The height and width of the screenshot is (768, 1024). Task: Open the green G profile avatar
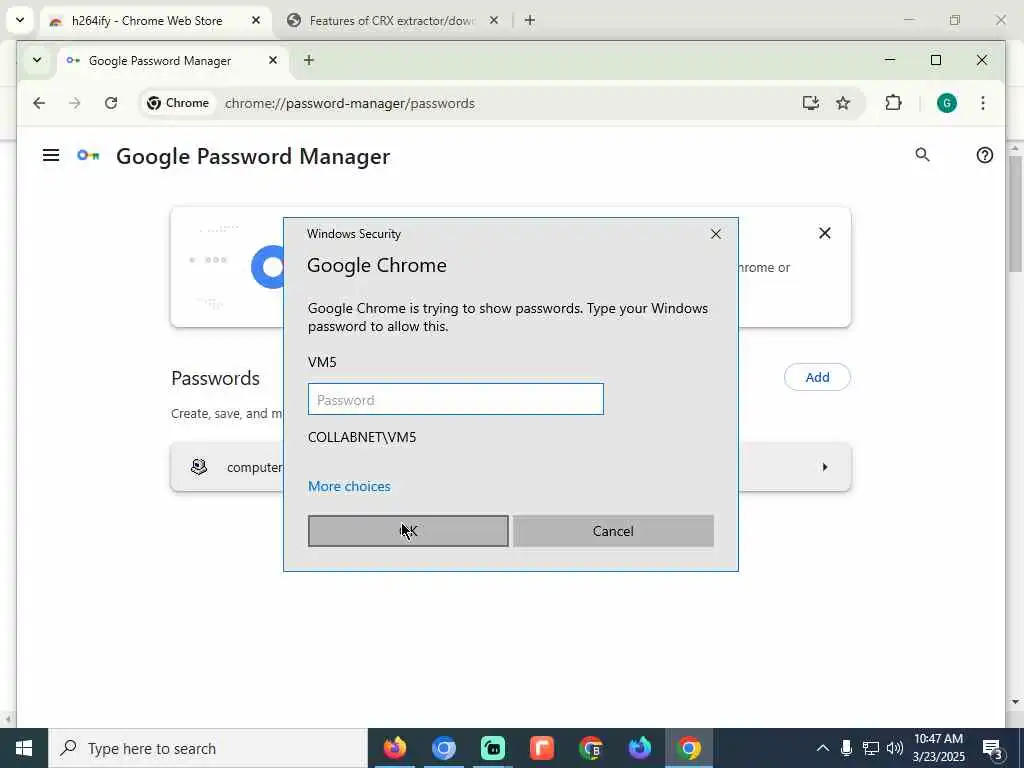tap(946, 103)
